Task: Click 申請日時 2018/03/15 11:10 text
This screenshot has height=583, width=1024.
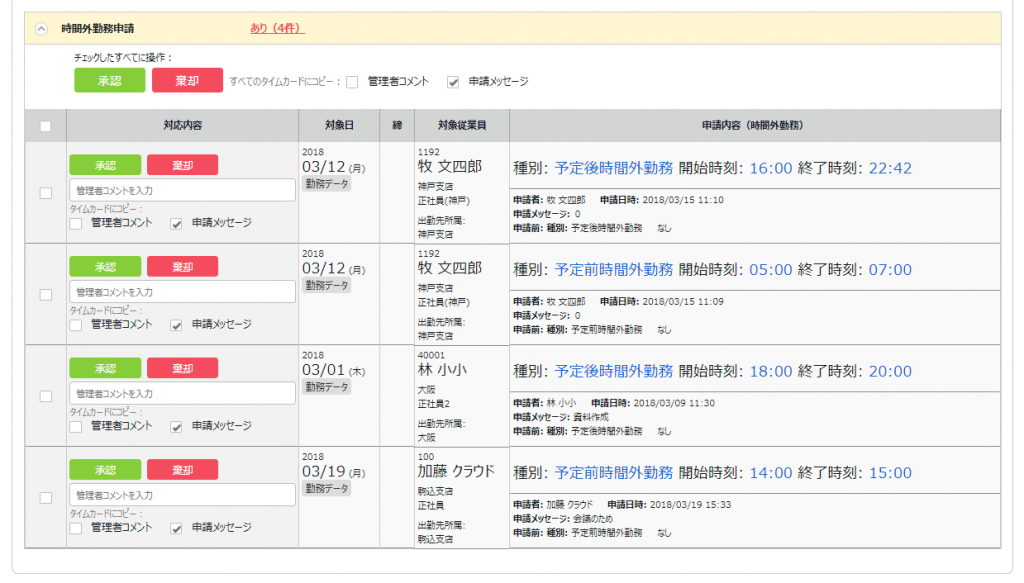Action: tap(662, 200)
